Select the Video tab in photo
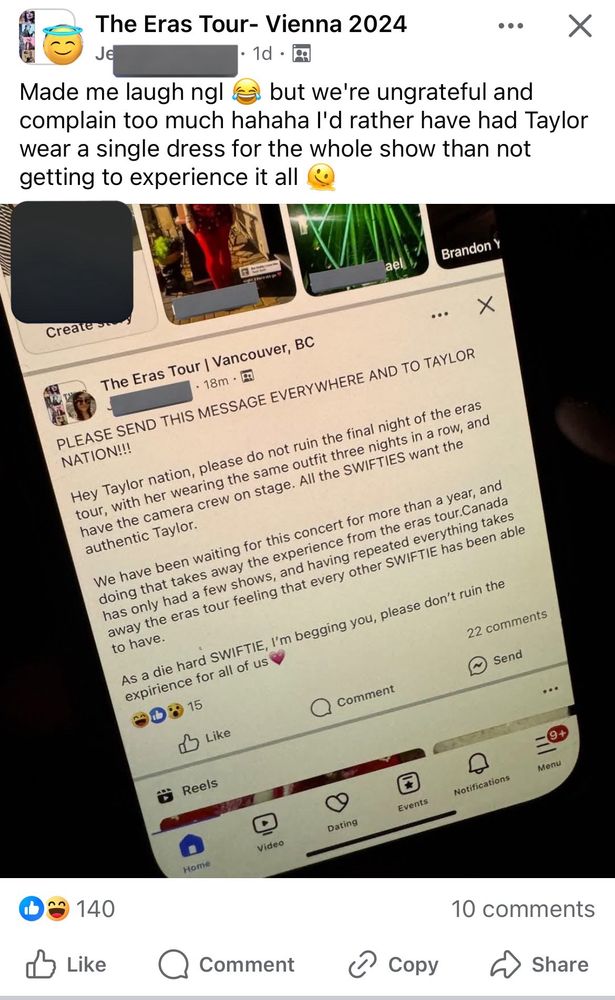Image resolution: width=615 pixels, height=1000 pixels. point(267,832)
